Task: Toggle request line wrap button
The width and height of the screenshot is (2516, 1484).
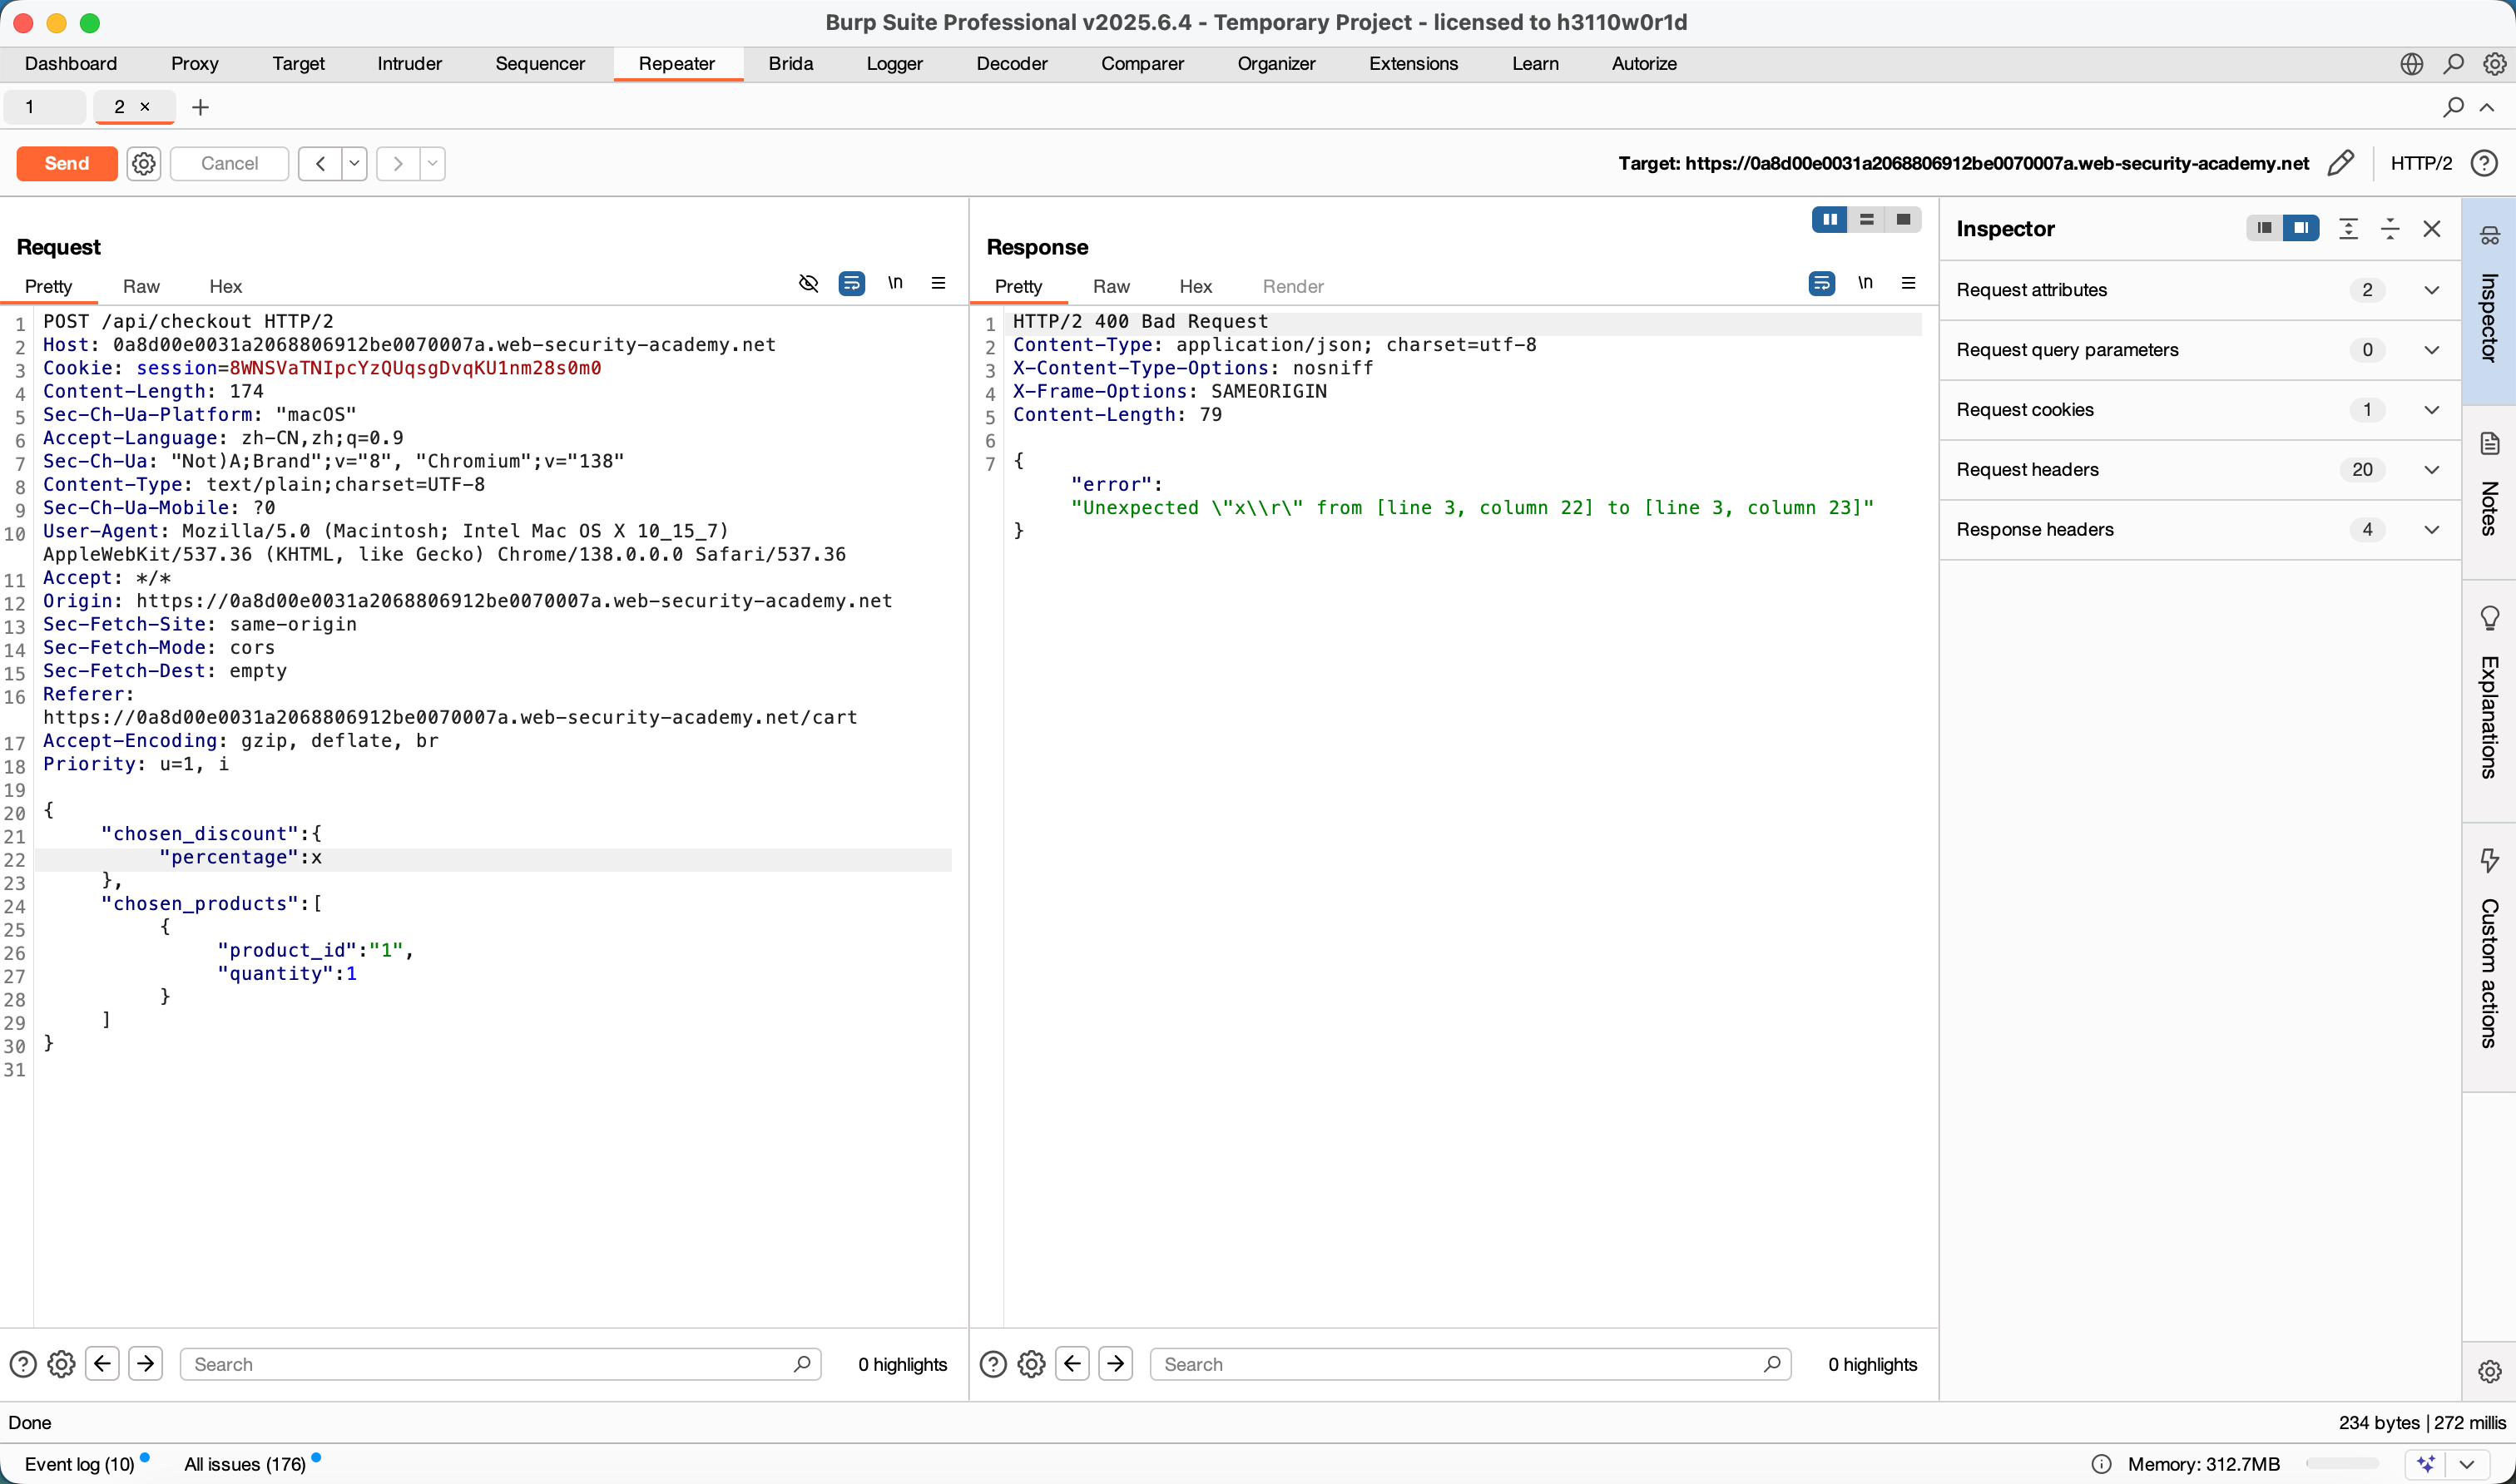Action: pos(851,283)
